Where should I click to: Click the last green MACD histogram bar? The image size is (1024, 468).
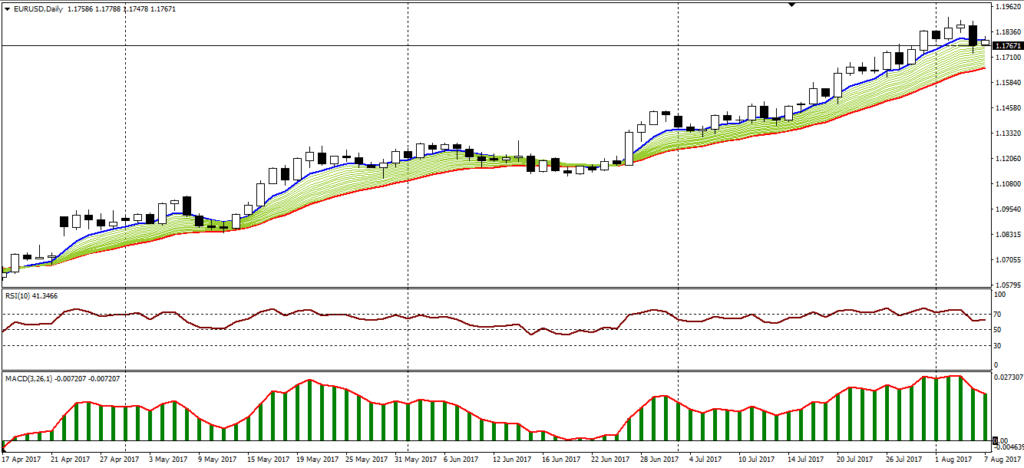(985, 418)
